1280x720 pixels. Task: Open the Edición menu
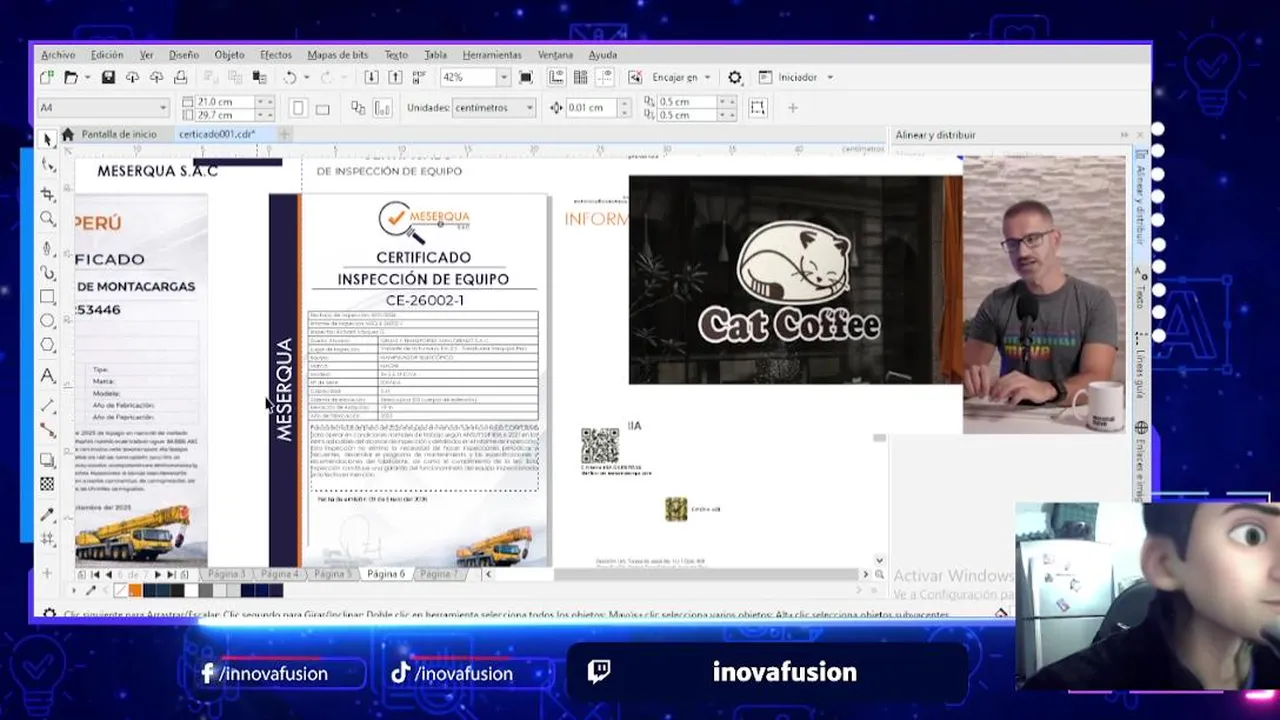107,55
